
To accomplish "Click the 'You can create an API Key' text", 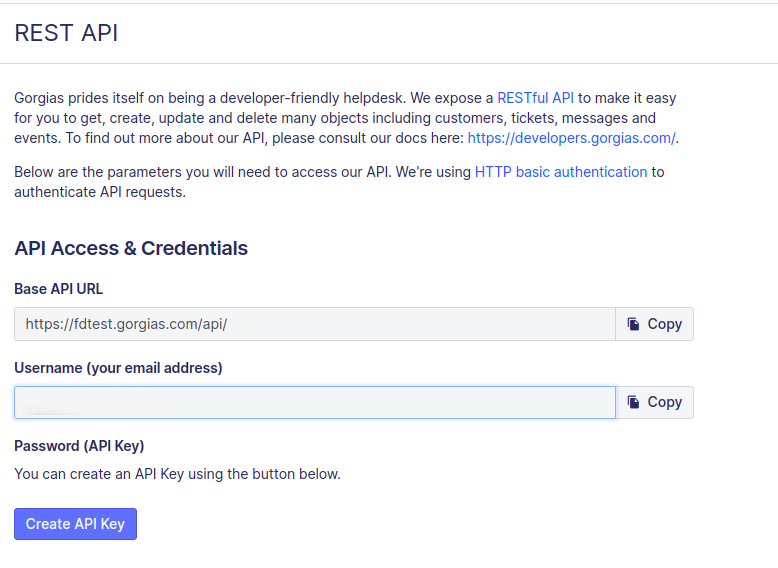I will tap(177, 474).
